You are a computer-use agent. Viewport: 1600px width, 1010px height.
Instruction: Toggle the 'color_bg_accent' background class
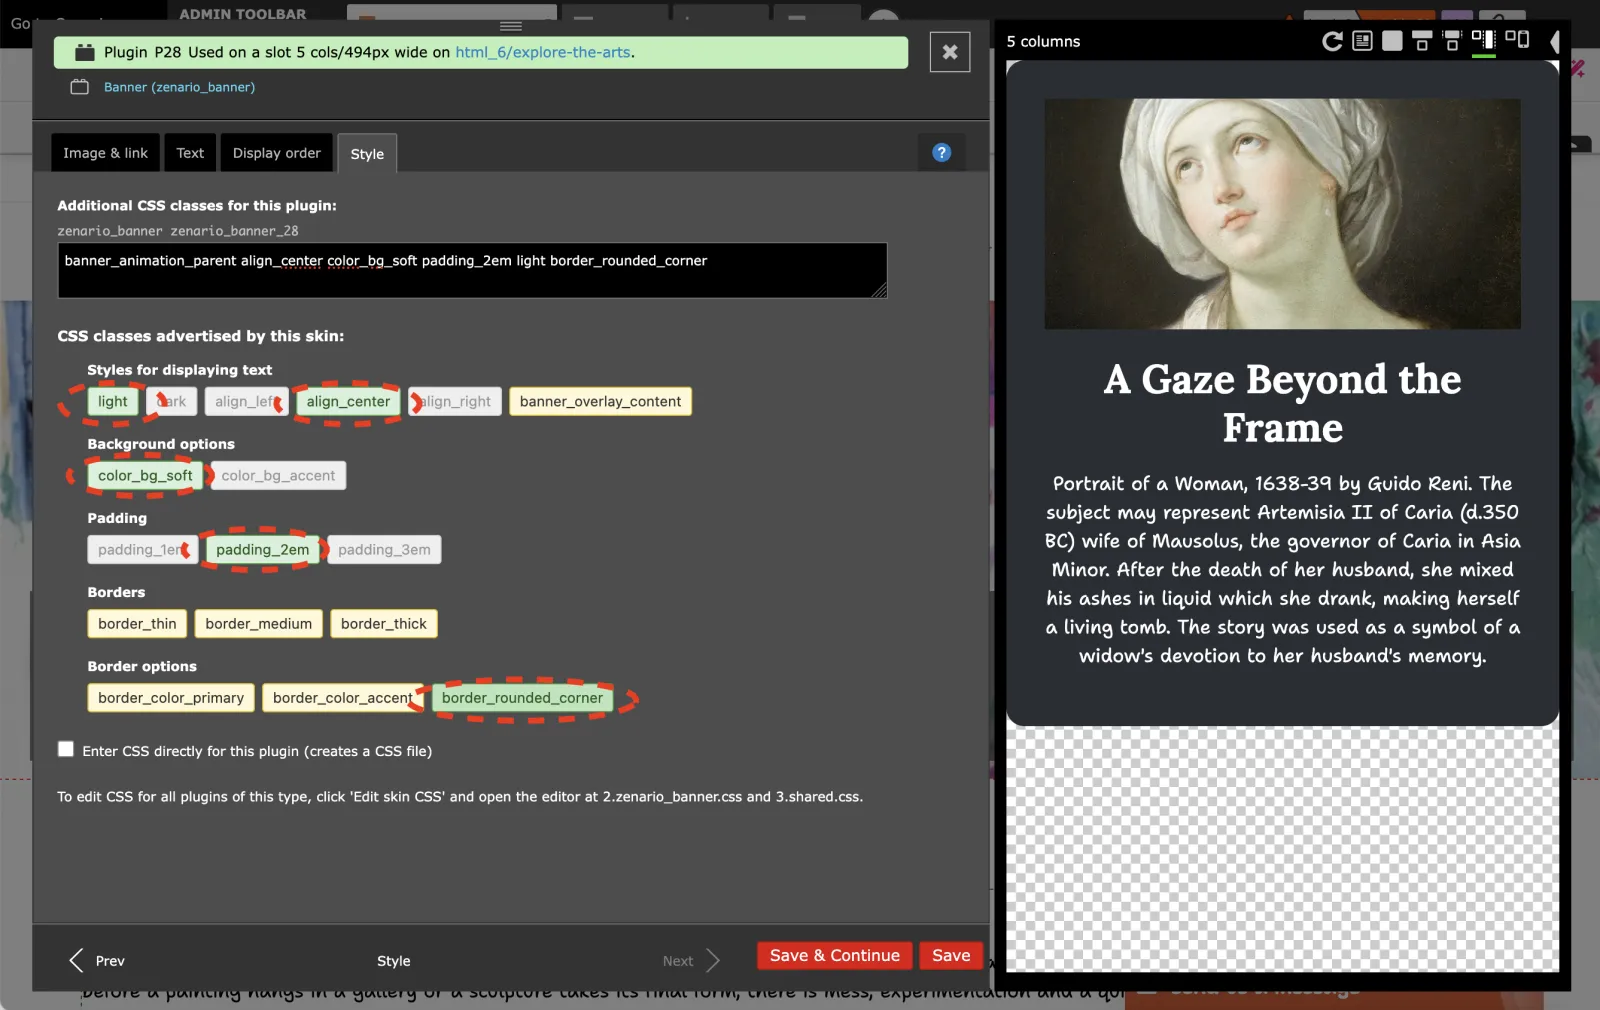tap(278, 475)
